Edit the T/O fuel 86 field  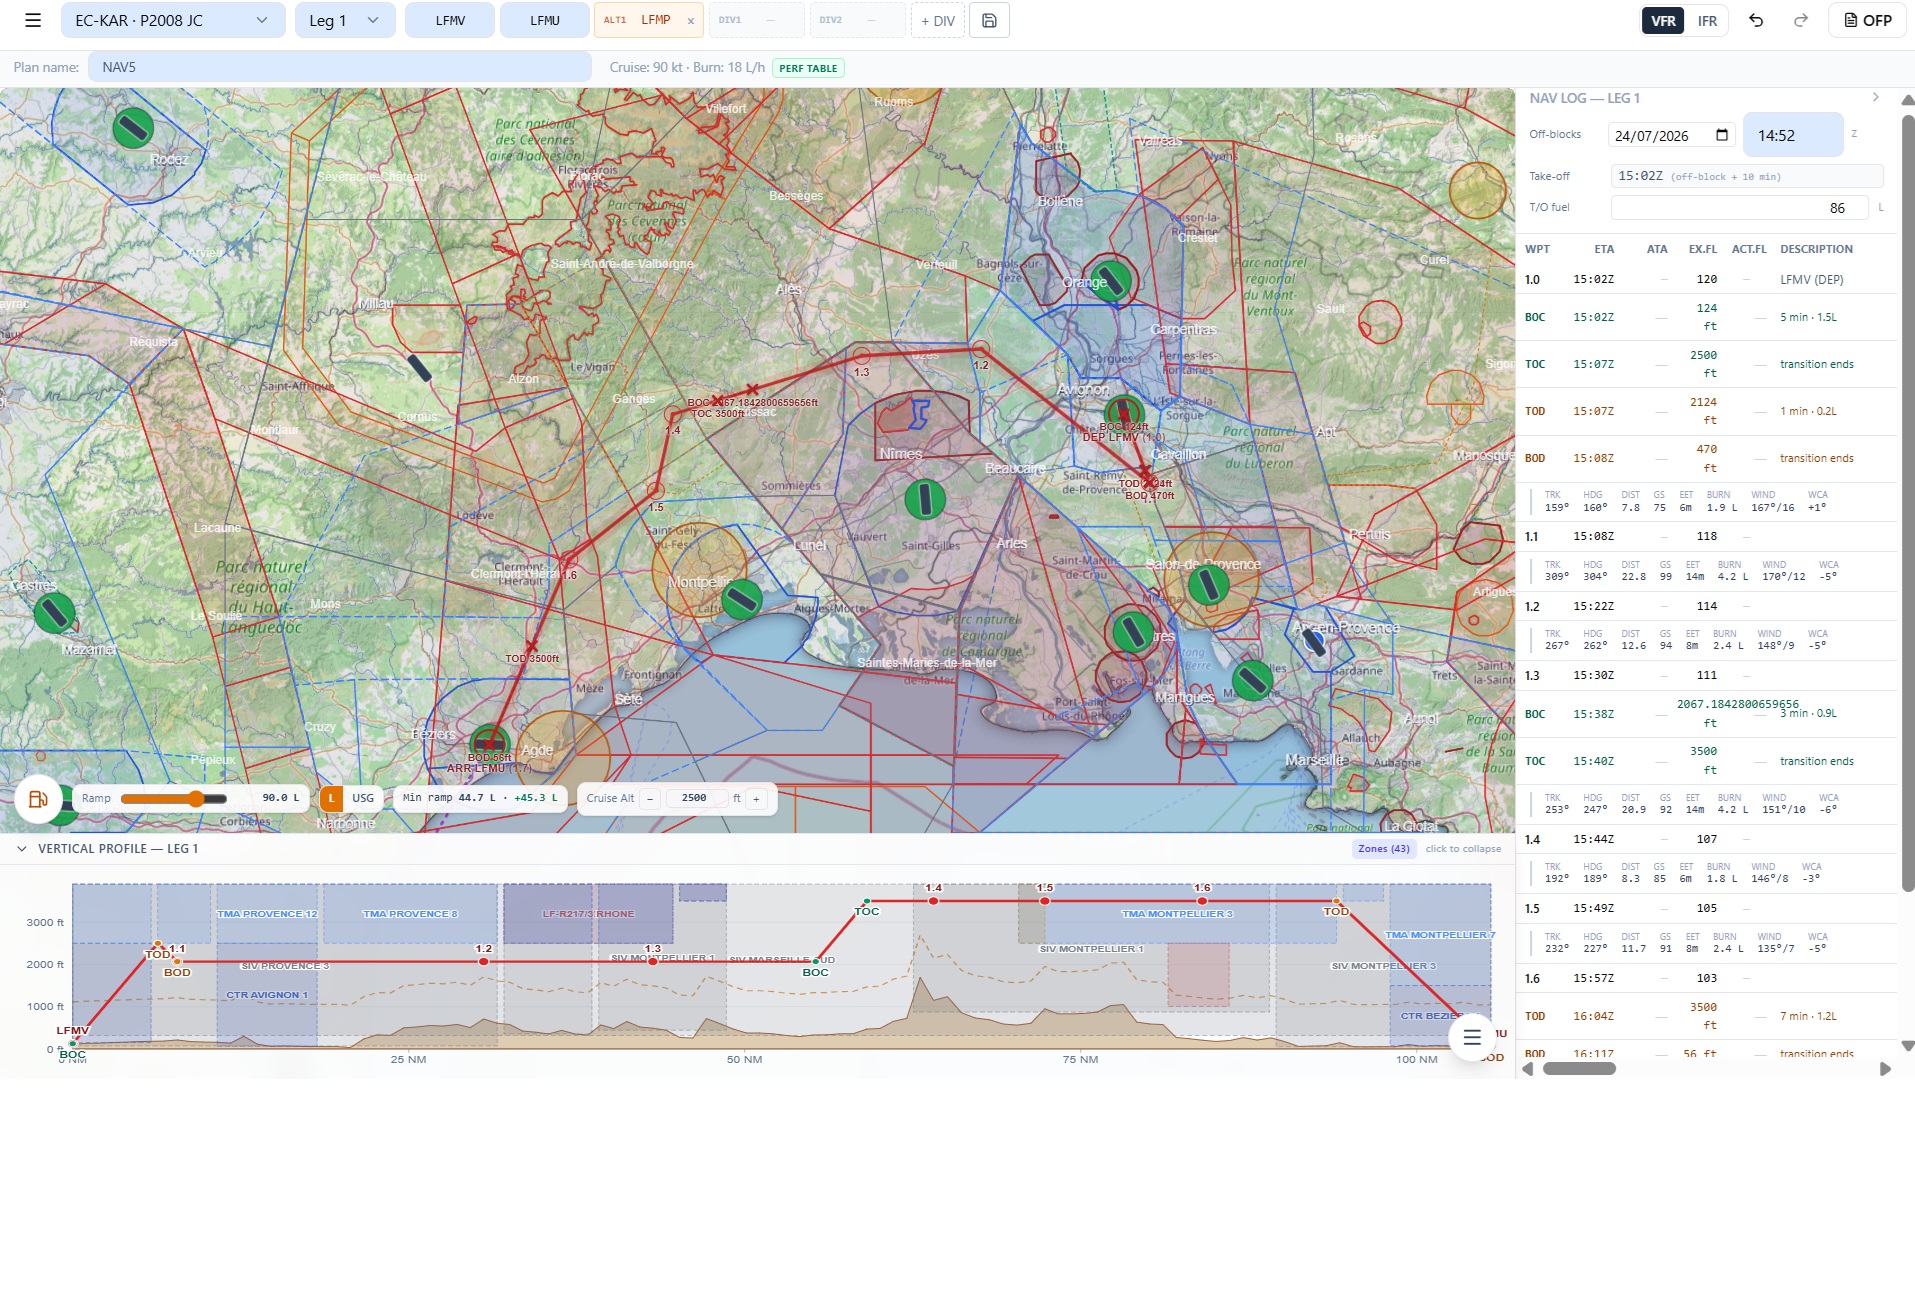[x=1739, y=208]
